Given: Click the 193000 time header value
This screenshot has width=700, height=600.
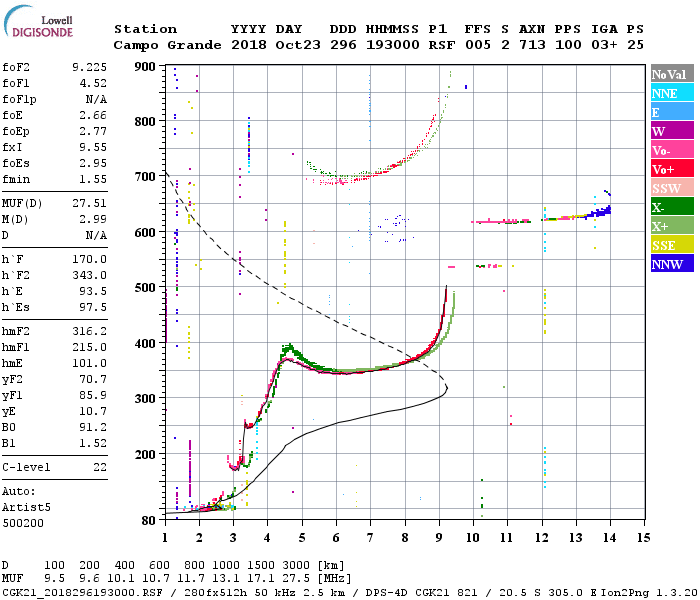Looking at the screenshot, I should (x=392, y=45).
